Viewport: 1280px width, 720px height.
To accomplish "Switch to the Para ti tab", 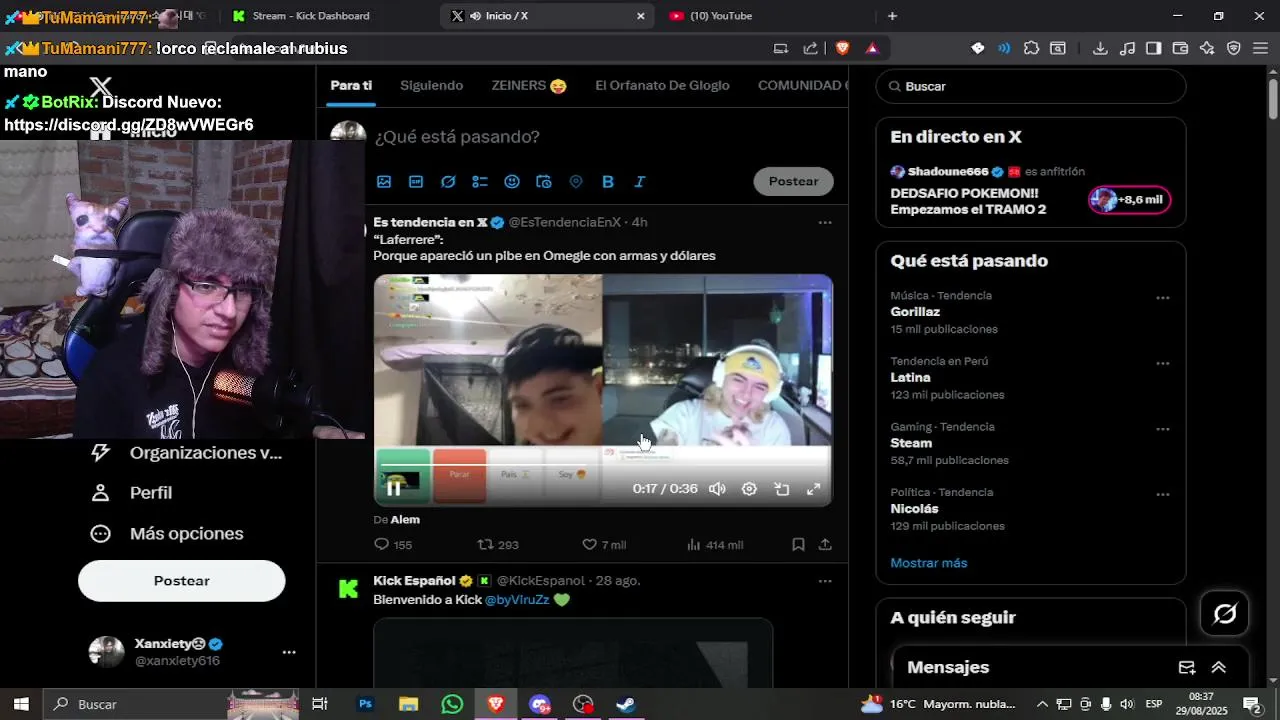I will click(x=351, y=86).
